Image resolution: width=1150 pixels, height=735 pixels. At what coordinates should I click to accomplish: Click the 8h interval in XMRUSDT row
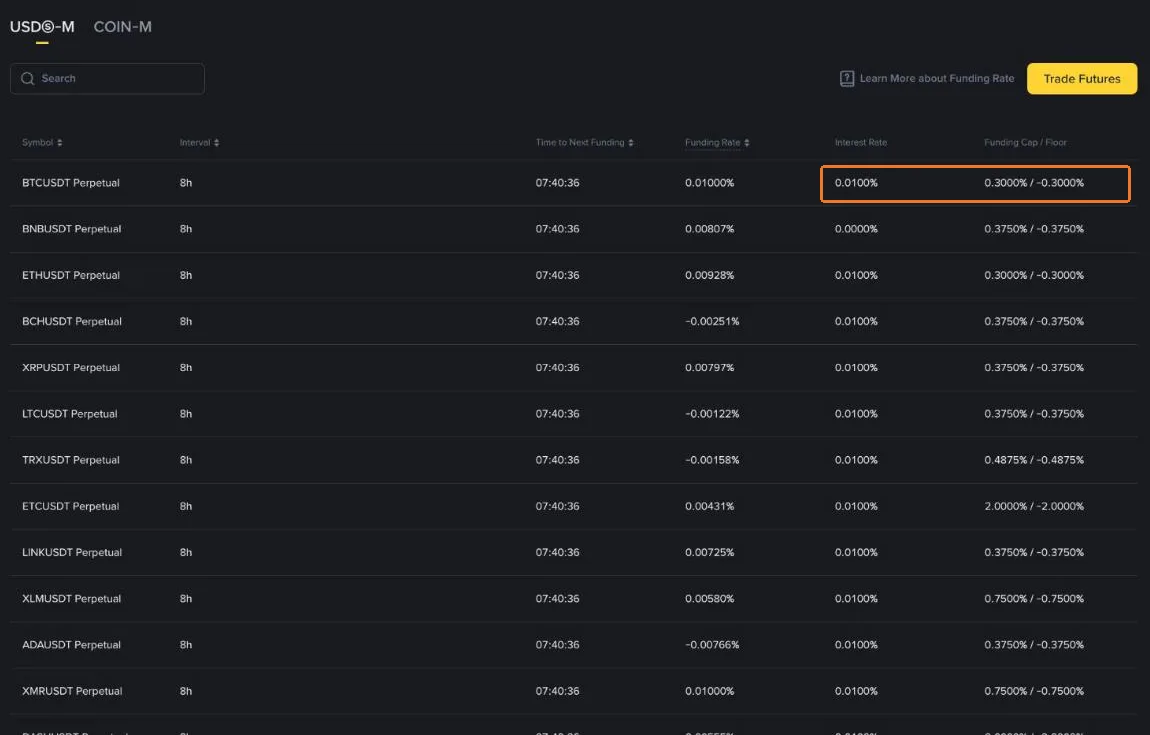click(x=186, y=691)
